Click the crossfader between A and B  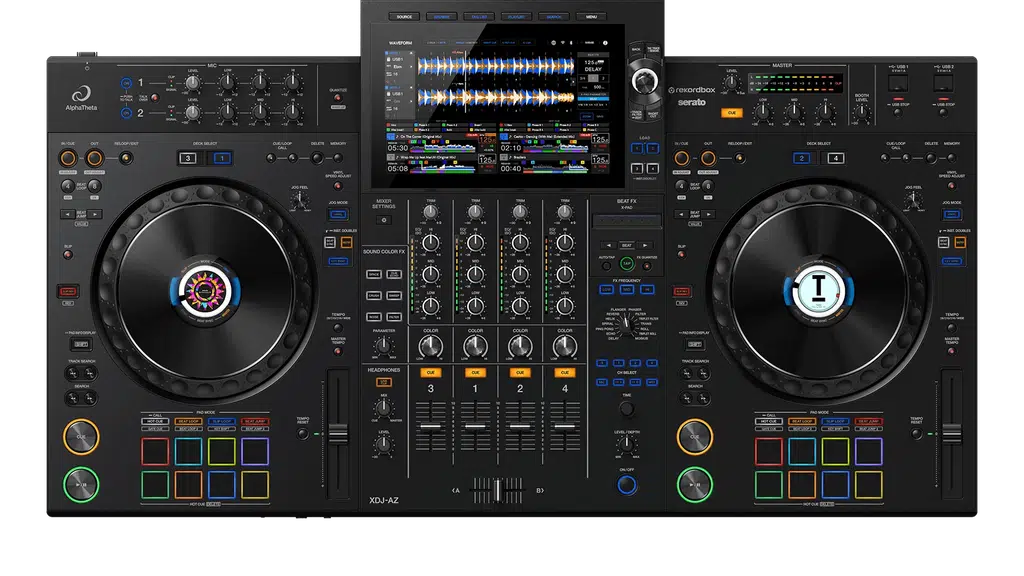(x=498, y=490)
